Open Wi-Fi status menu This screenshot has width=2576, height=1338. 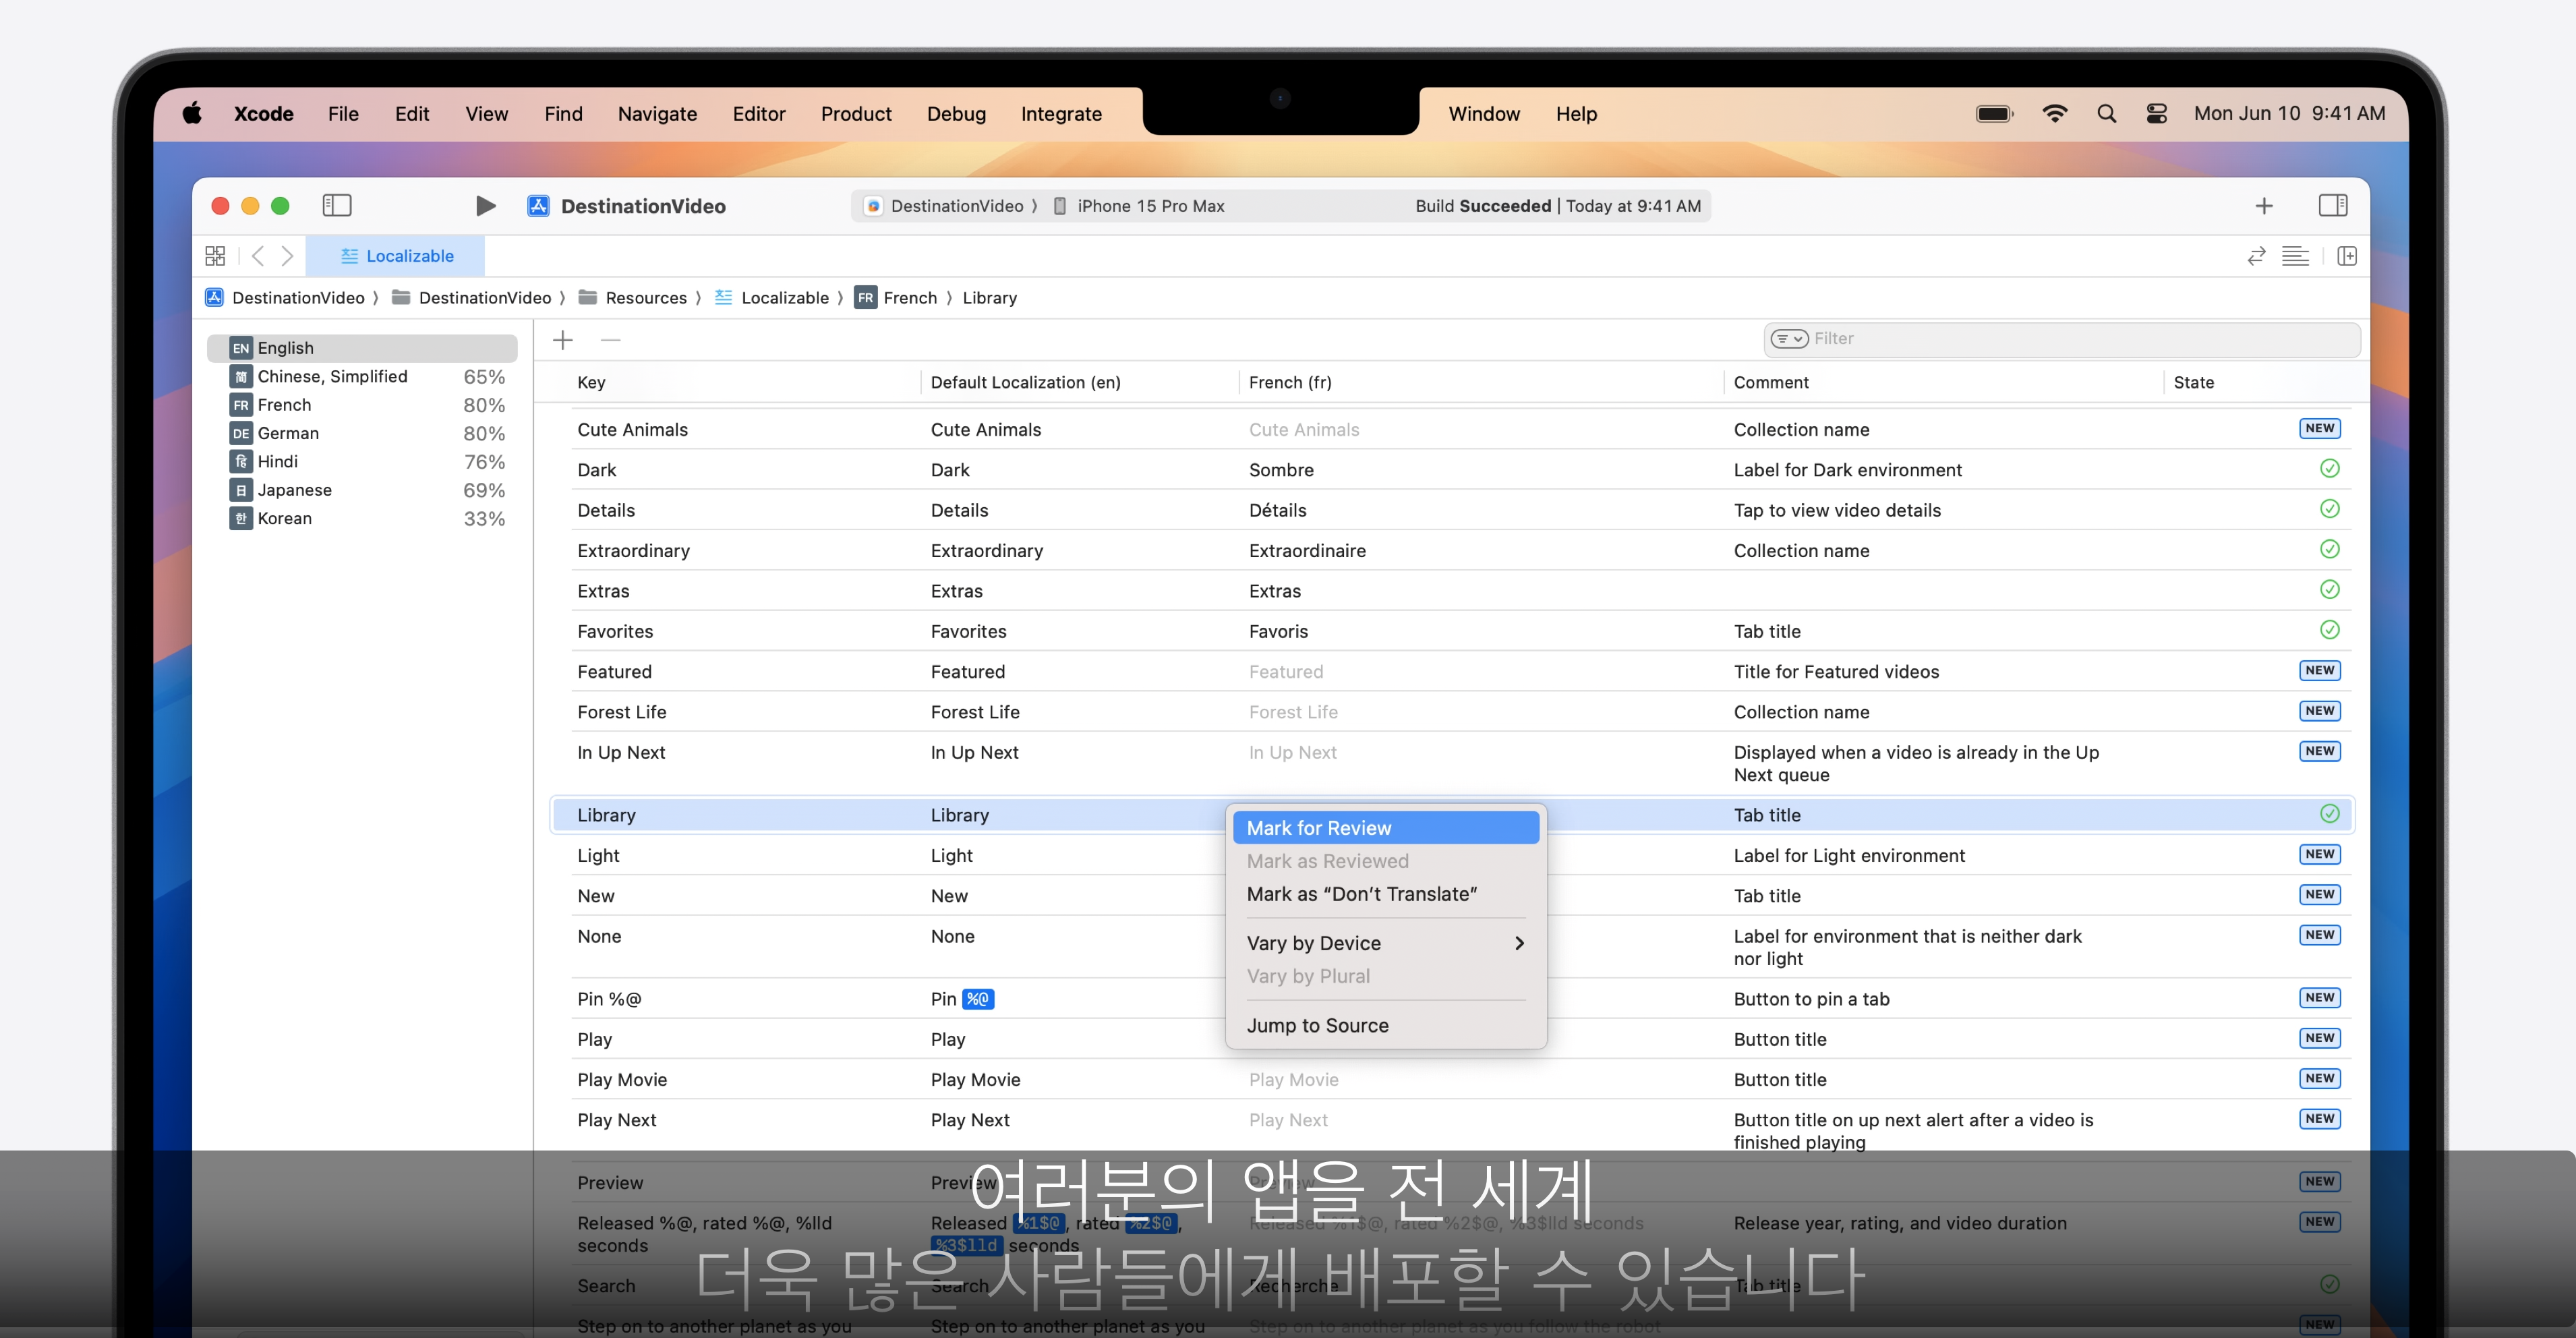[x=2054, y=113]
